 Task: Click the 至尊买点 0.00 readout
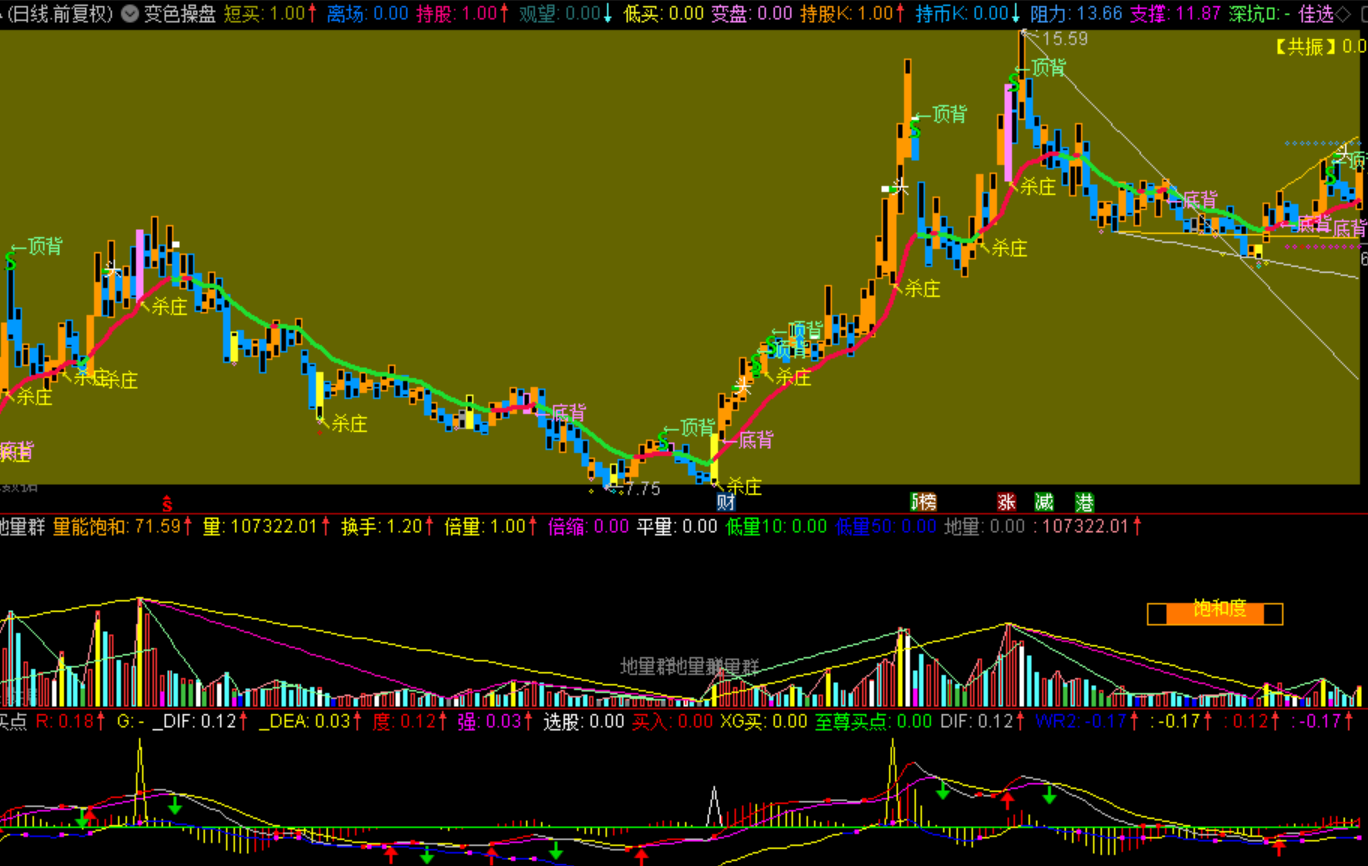coord(873,721)
